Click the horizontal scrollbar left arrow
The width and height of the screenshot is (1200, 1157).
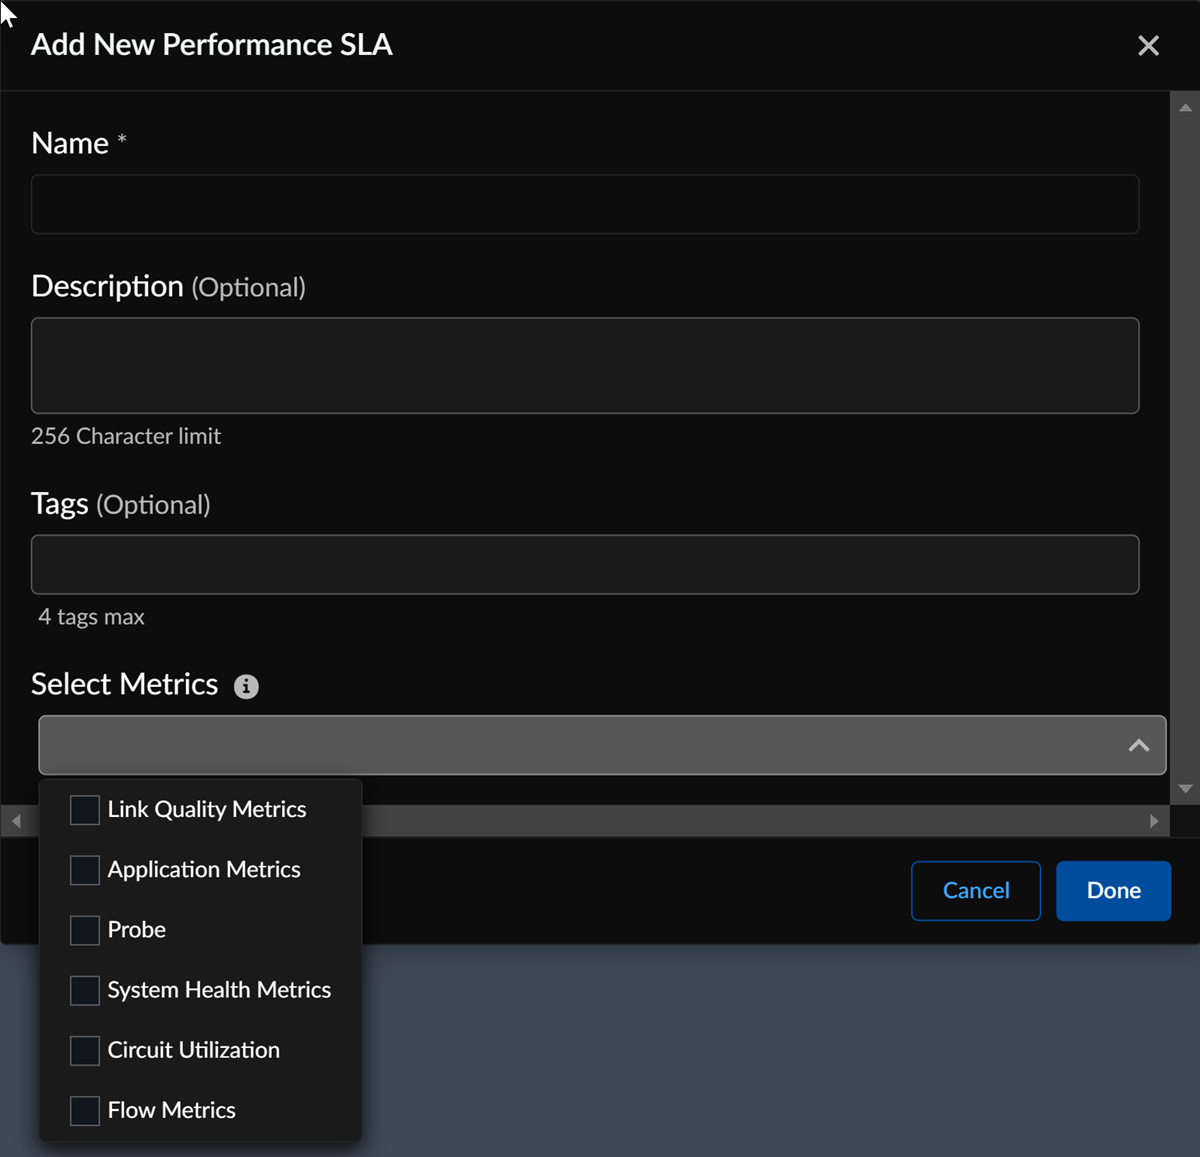point(16,821)
